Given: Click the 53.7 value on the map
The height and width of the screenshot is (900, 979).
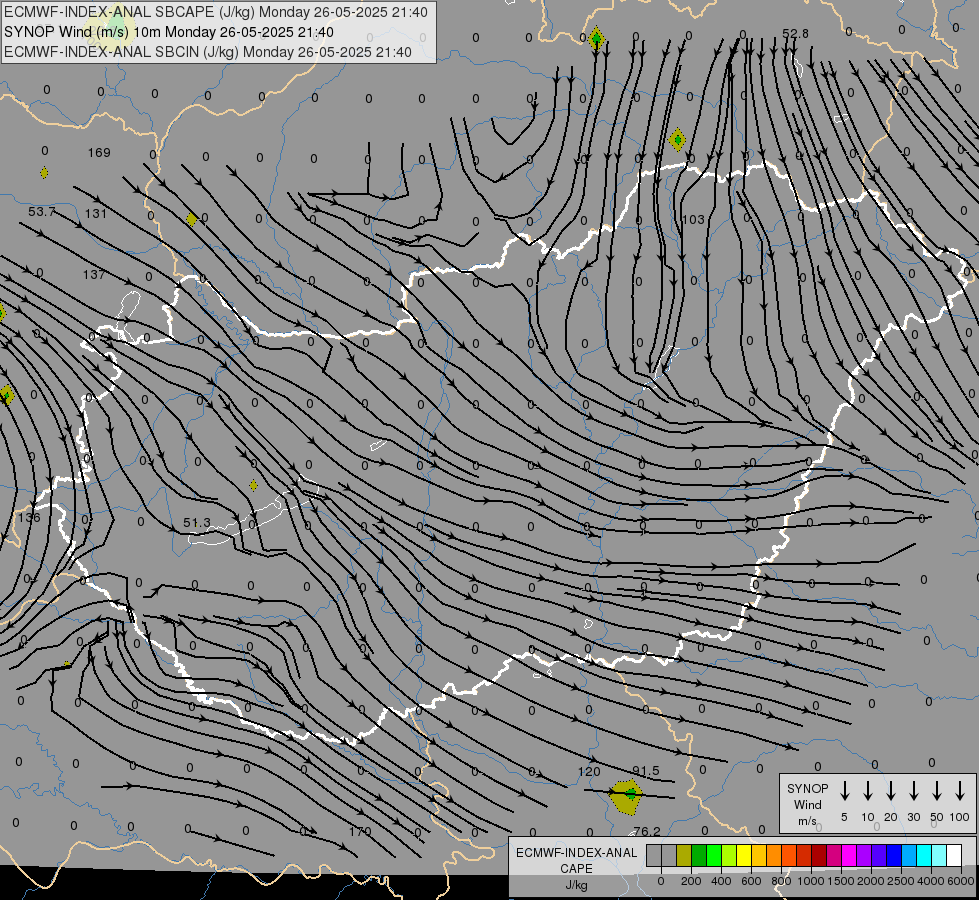Looking at the screenshot, I should (41, 212).
